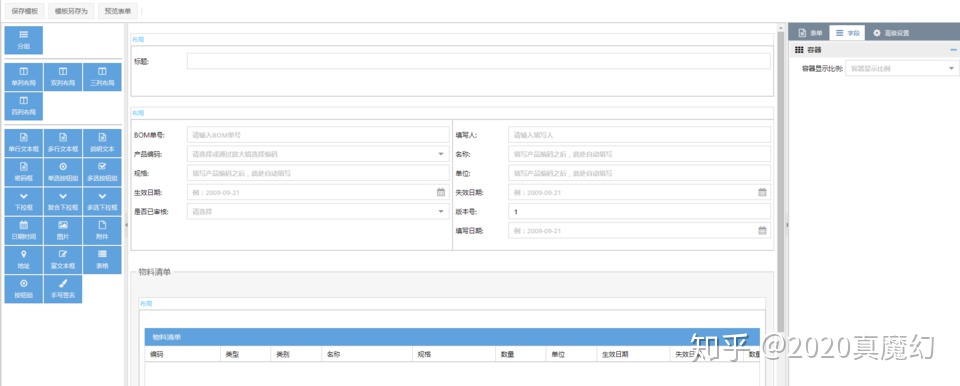
Task: Pick the 复合下拉框 compound dropdown tile
Action: (x=62, y=202)
